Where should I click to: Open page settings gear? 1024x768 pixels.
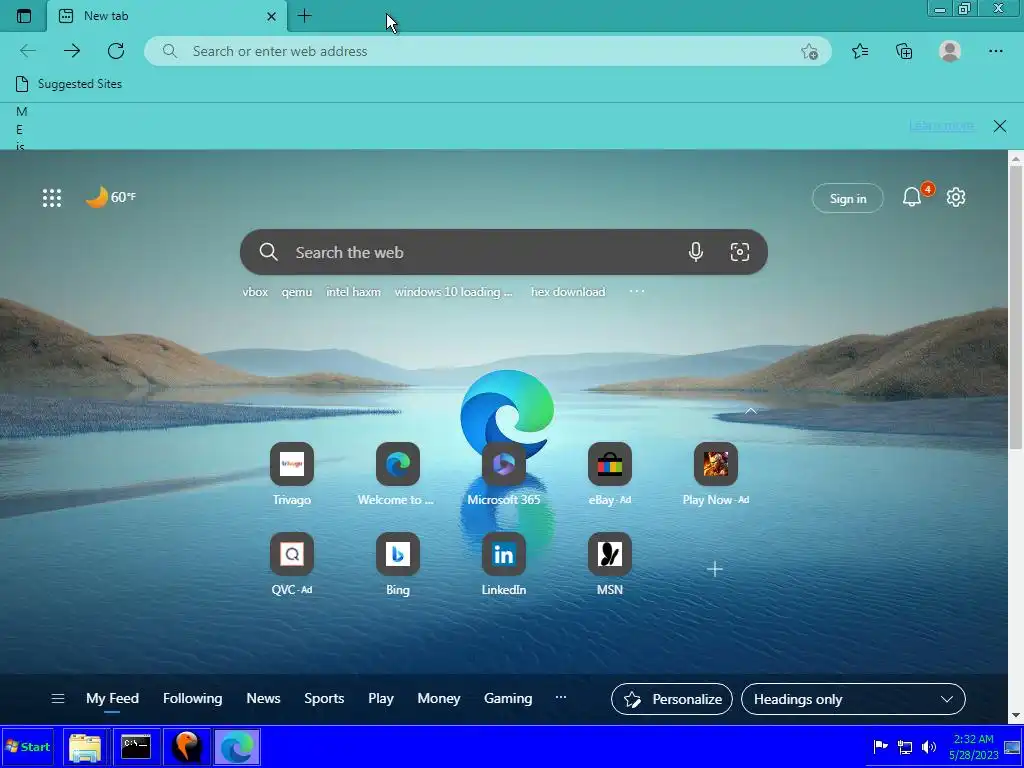tap(956, 197)
